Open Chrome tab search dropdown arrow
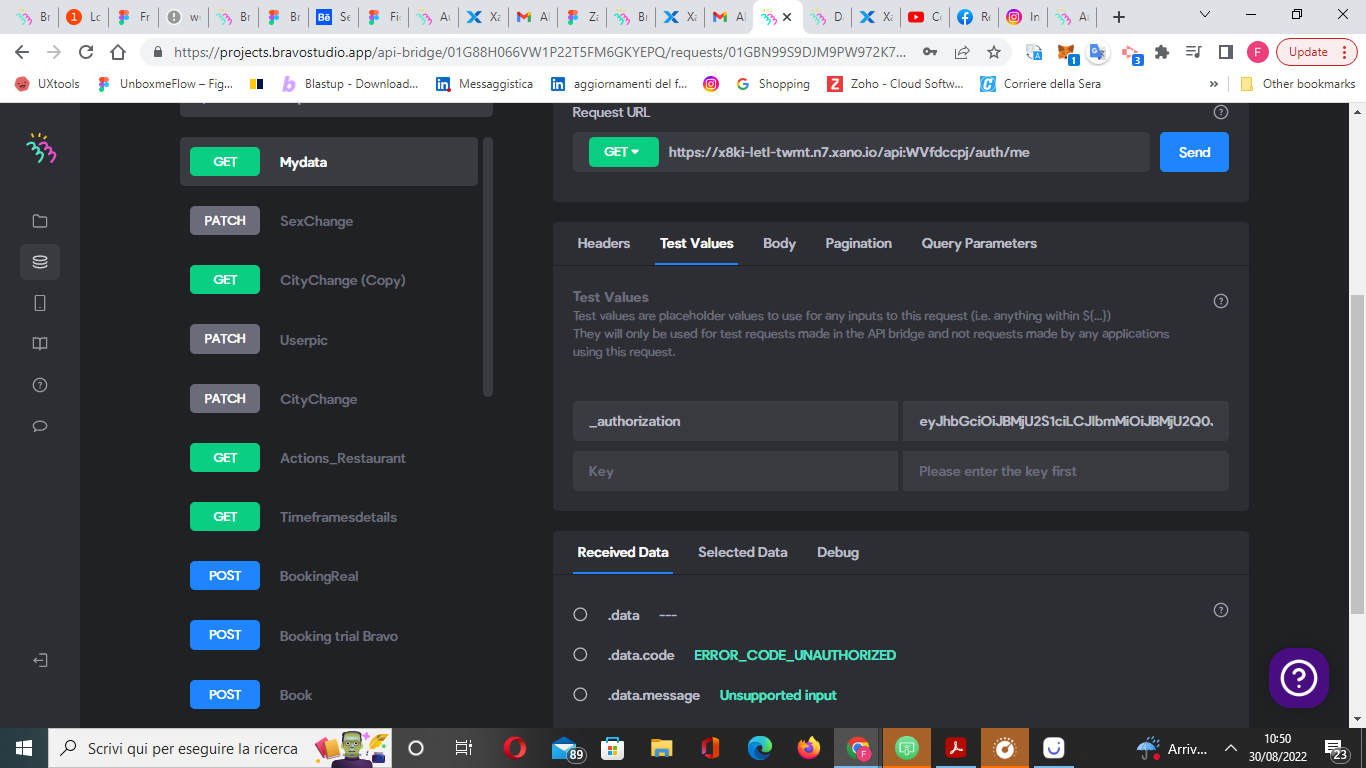 coord(1205,15)
